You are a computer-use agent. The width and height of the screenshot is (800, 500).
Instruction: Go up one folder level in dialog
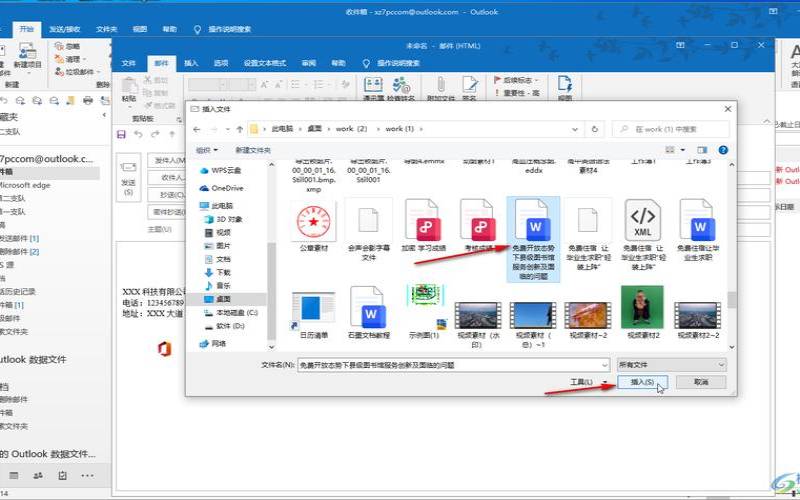(x=240, y=130)
